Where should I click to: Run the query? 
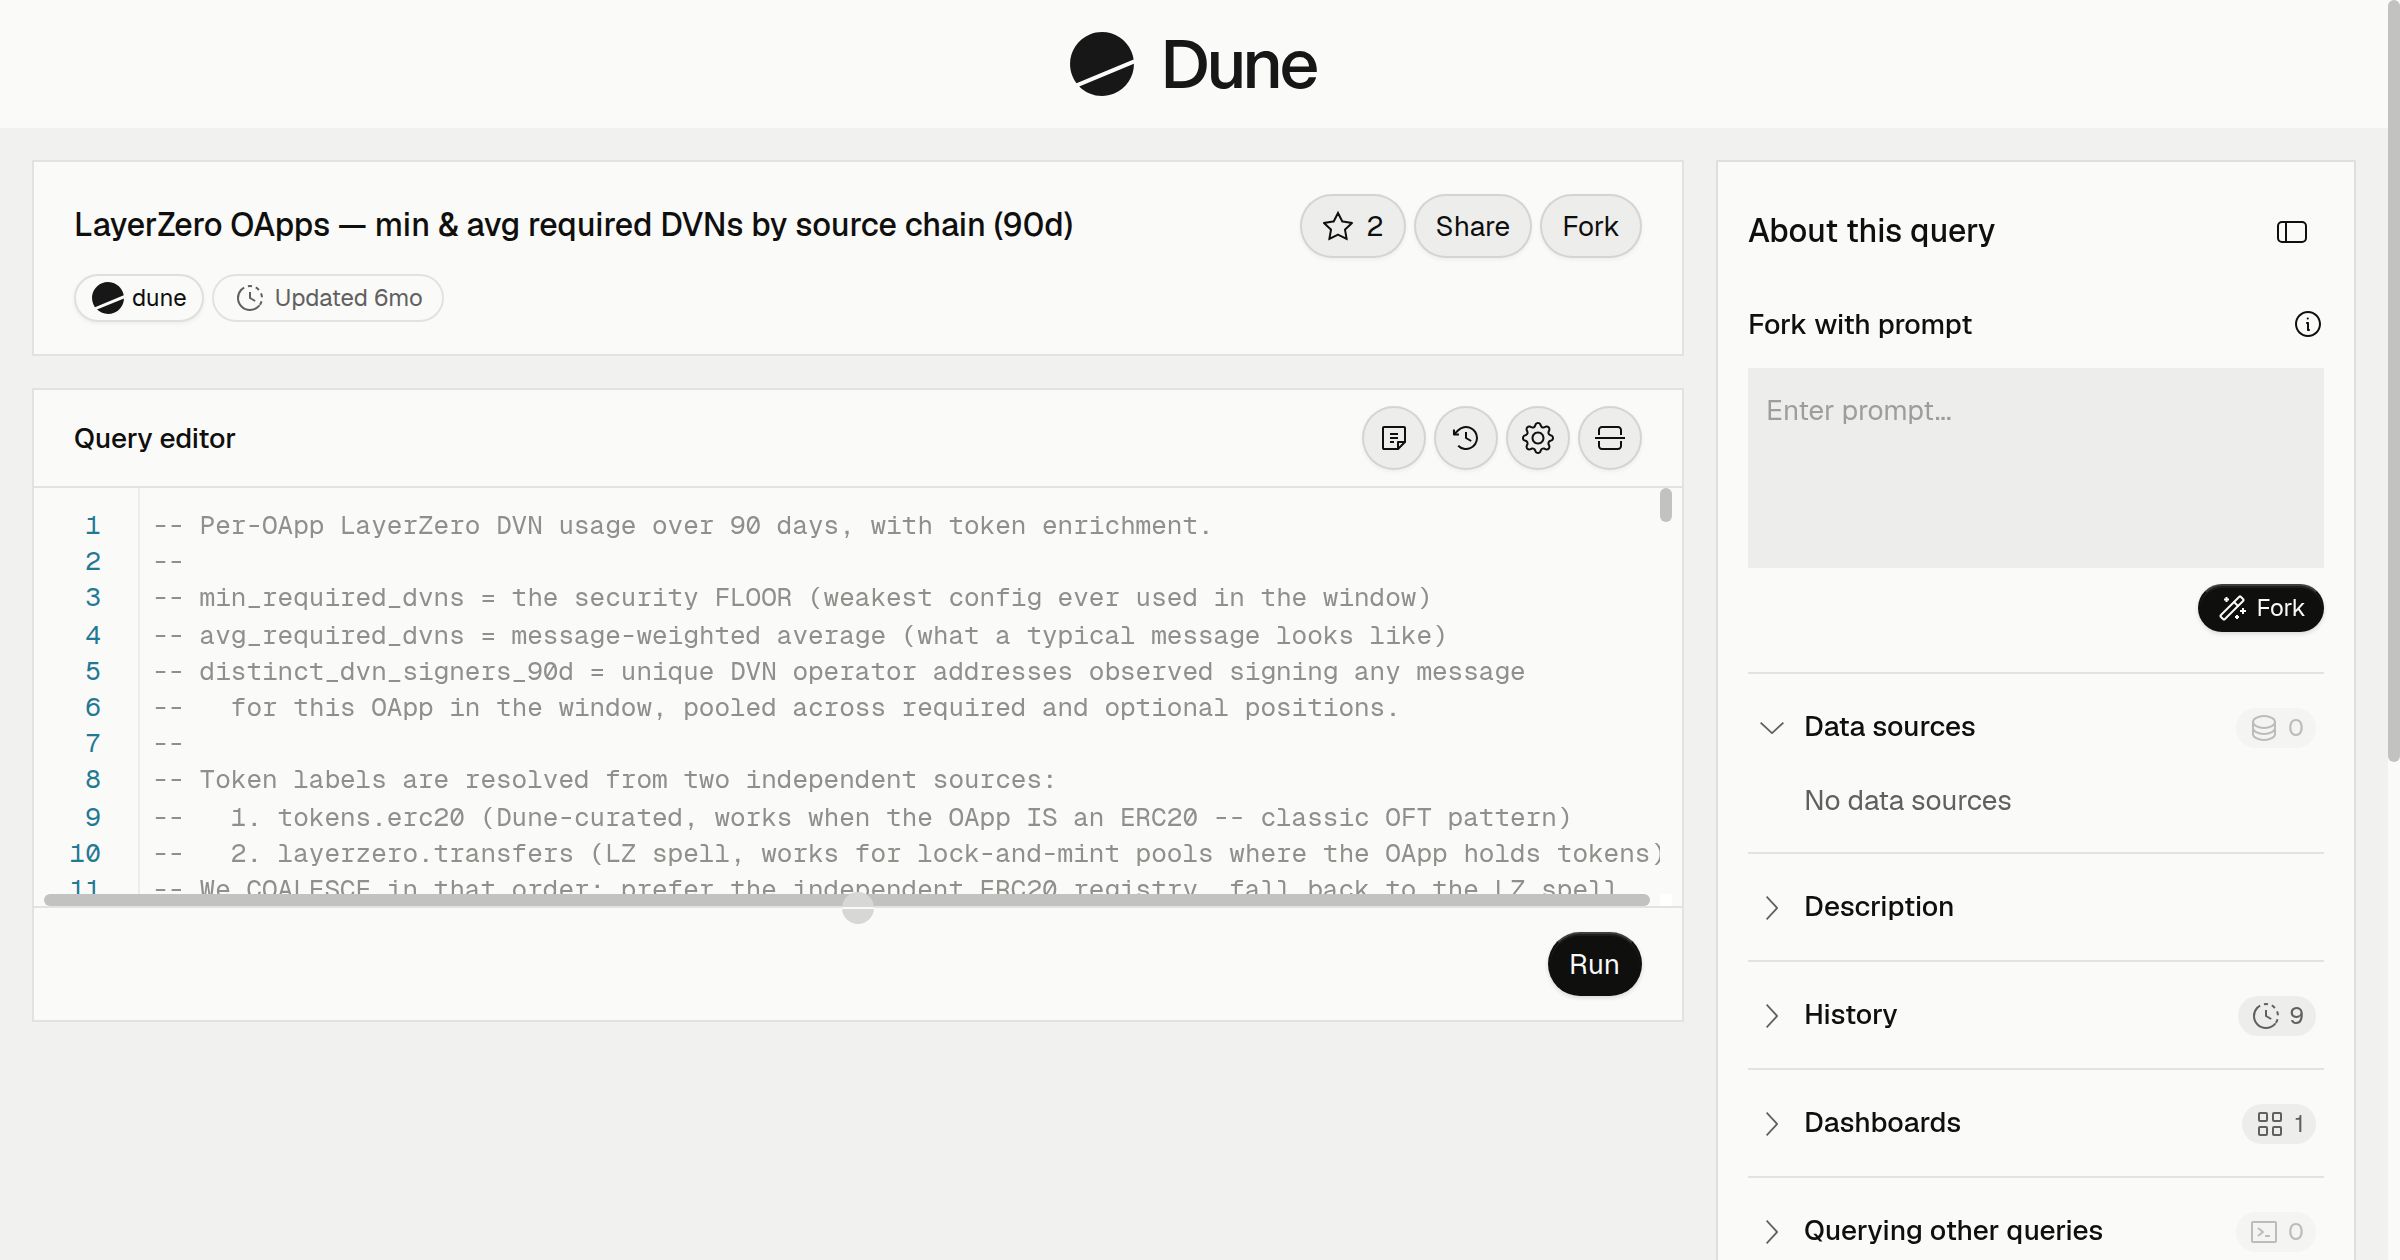(x=1594, y=964)
